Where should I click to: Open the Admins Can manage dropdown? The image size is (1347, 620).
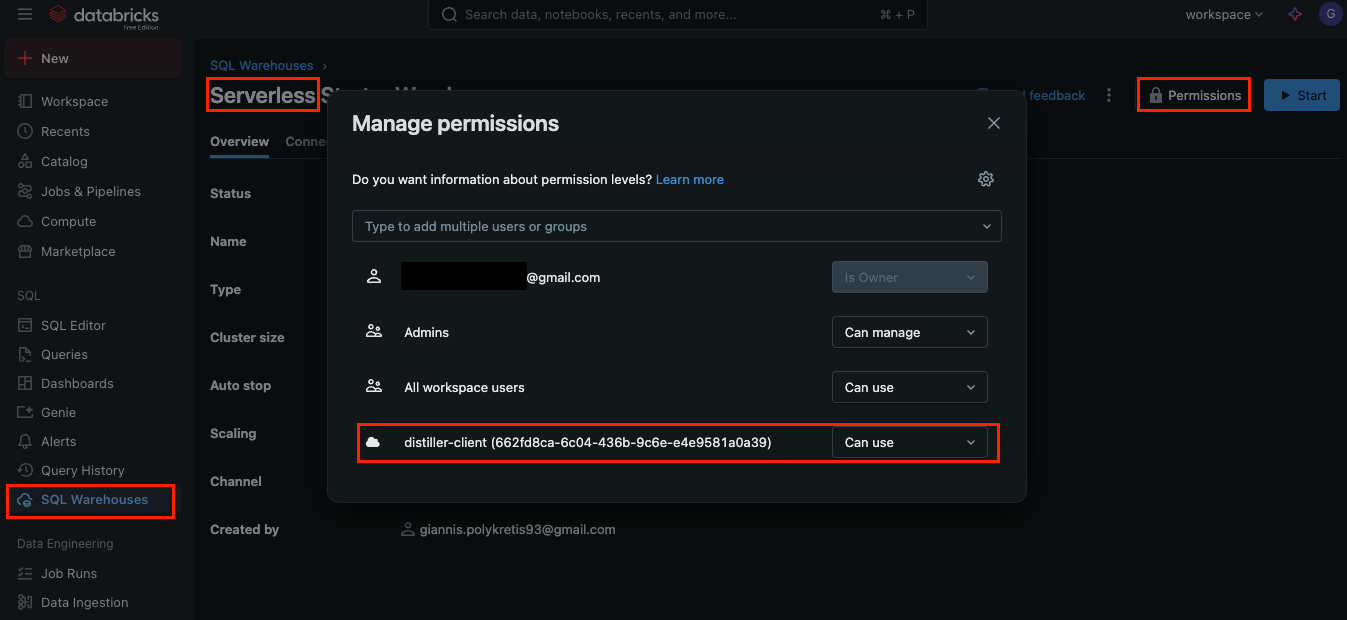pos(909,332)
